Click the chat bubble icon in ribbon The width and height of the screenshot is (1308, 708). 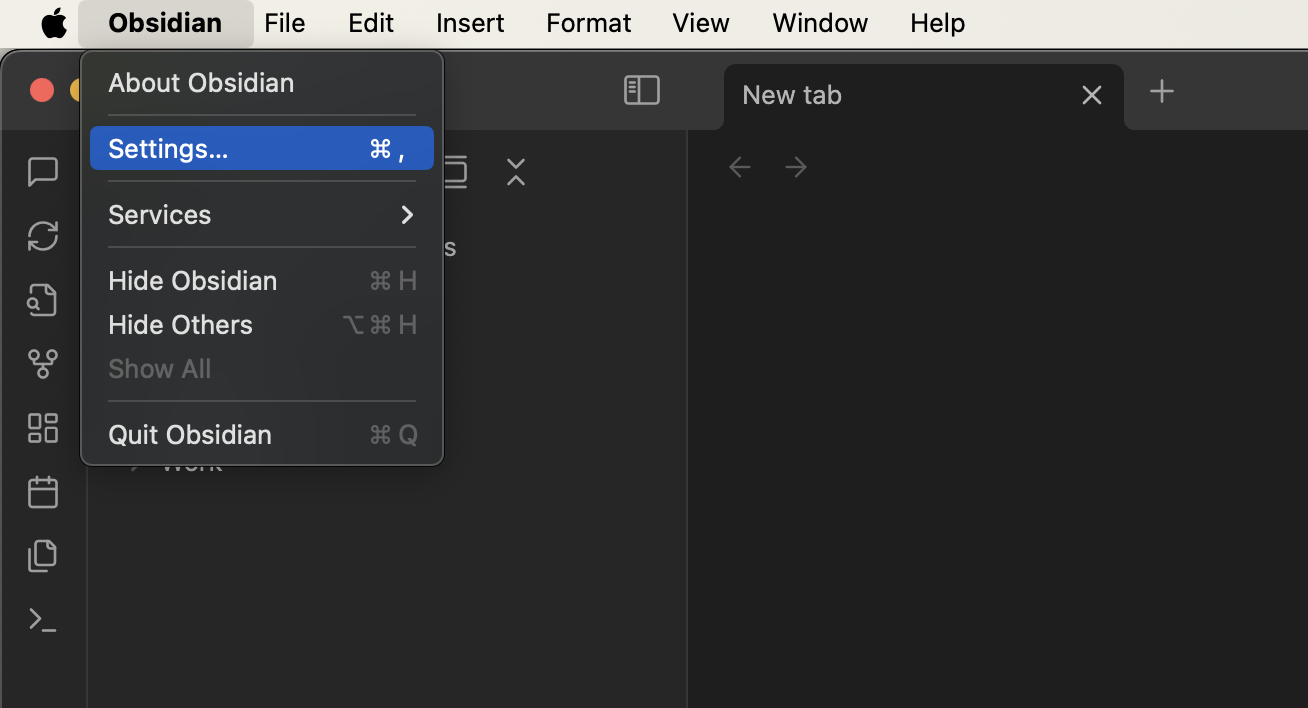point(42,172)
